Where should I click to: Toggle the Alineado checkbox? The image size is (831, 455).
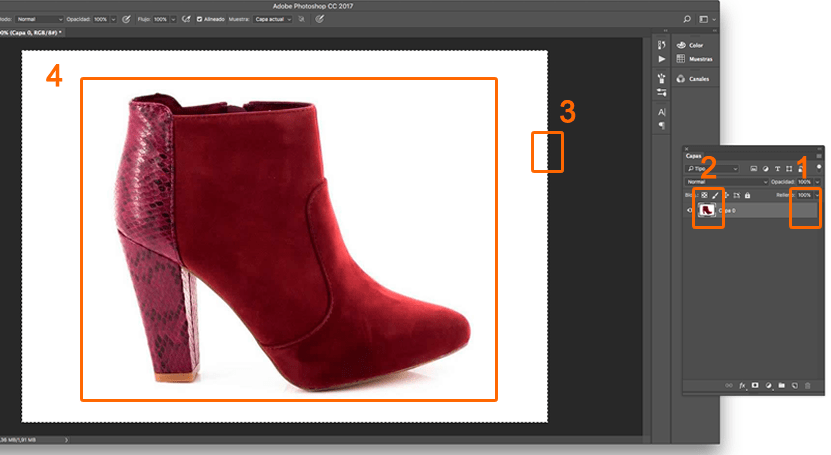click(199, 19)
